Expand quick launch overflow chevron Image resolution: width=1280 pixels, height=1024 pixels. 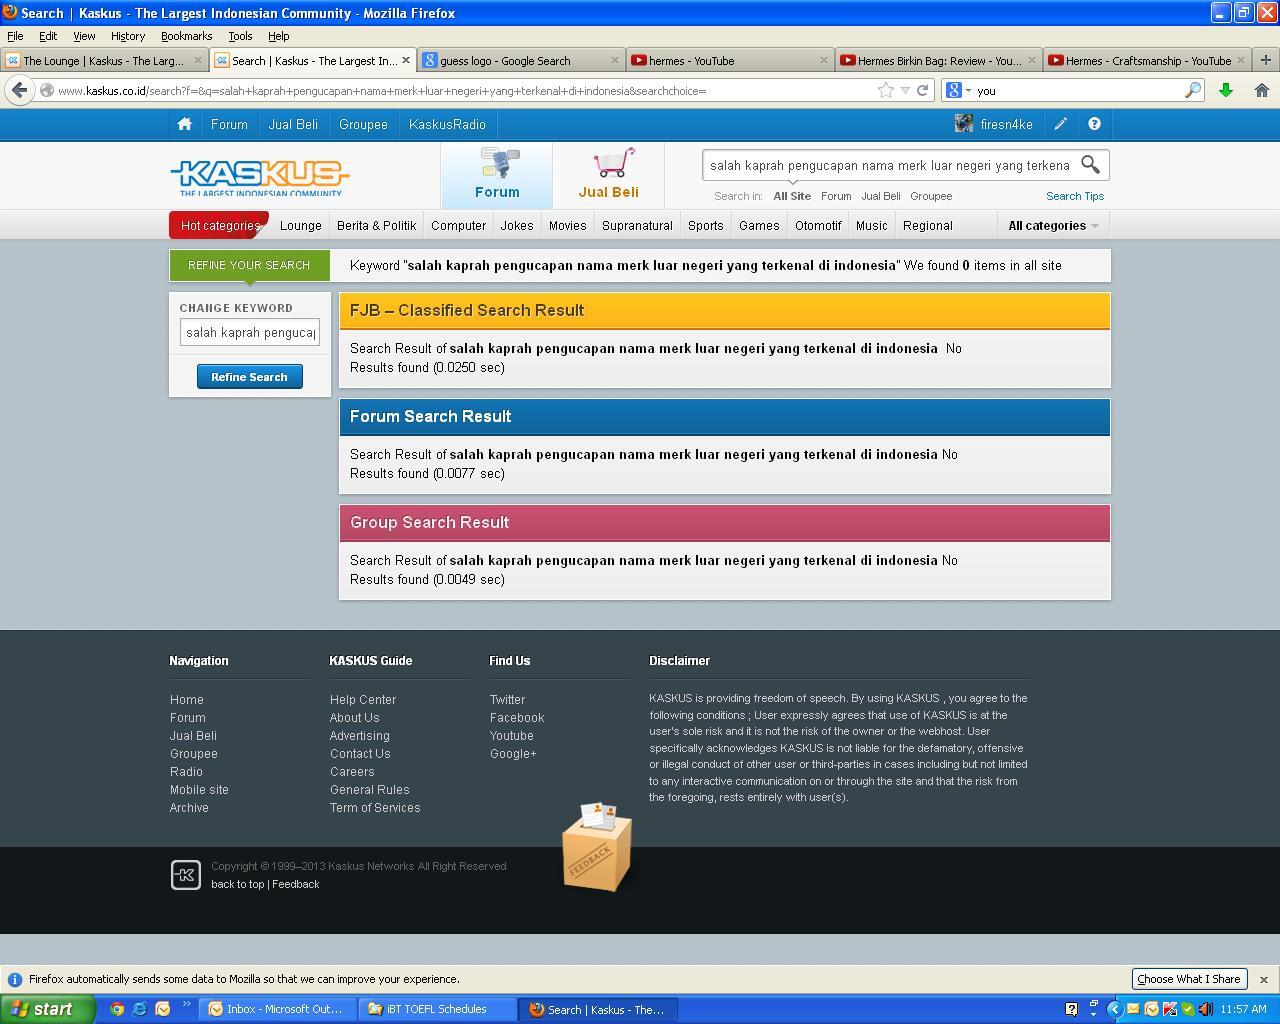click(186, 1005)
